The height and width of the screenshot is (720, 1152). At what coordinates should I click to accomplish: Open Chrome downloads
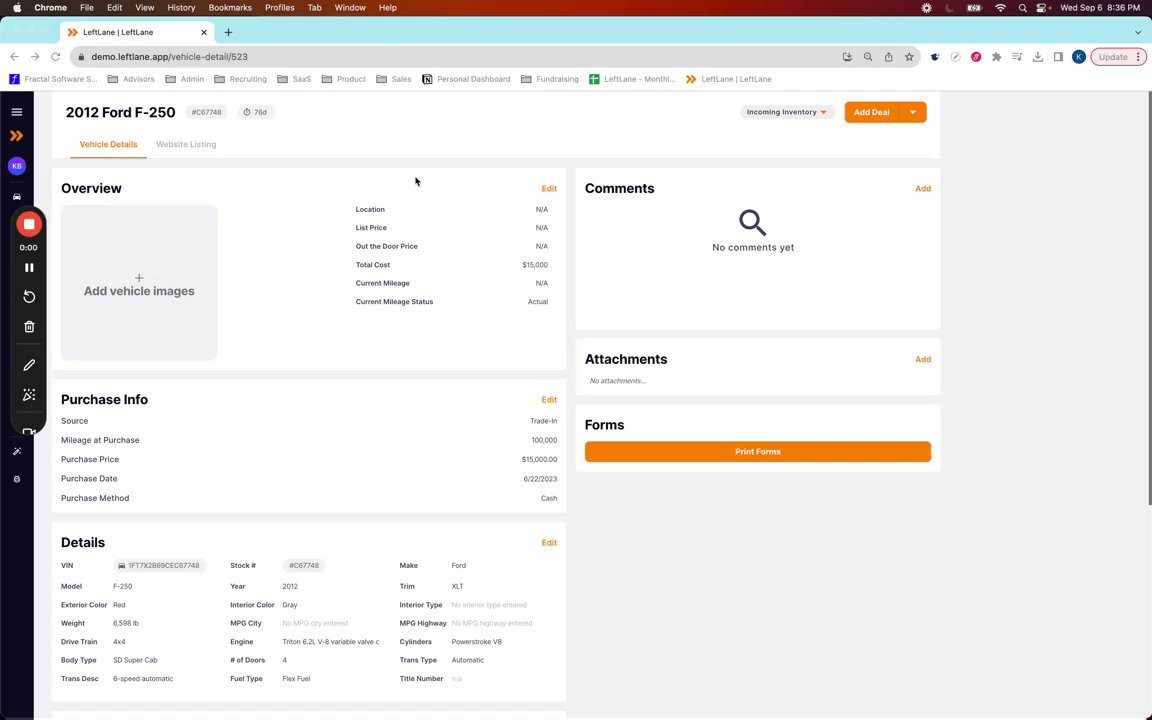pos(1038,57)
